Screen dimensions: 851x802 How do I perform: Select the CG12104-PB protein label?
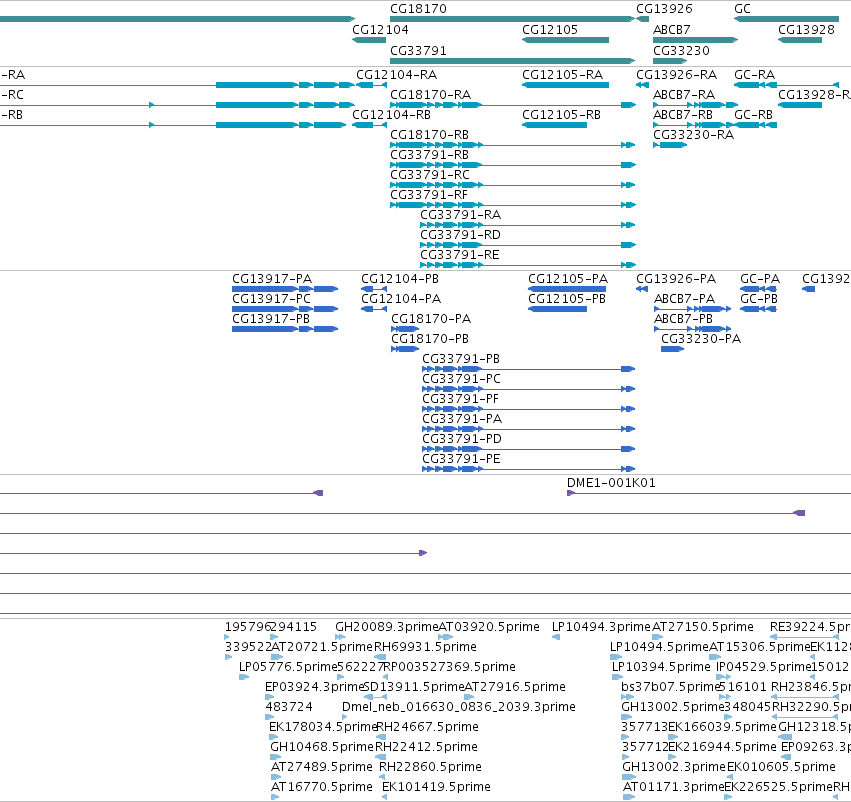click(400, 279)
